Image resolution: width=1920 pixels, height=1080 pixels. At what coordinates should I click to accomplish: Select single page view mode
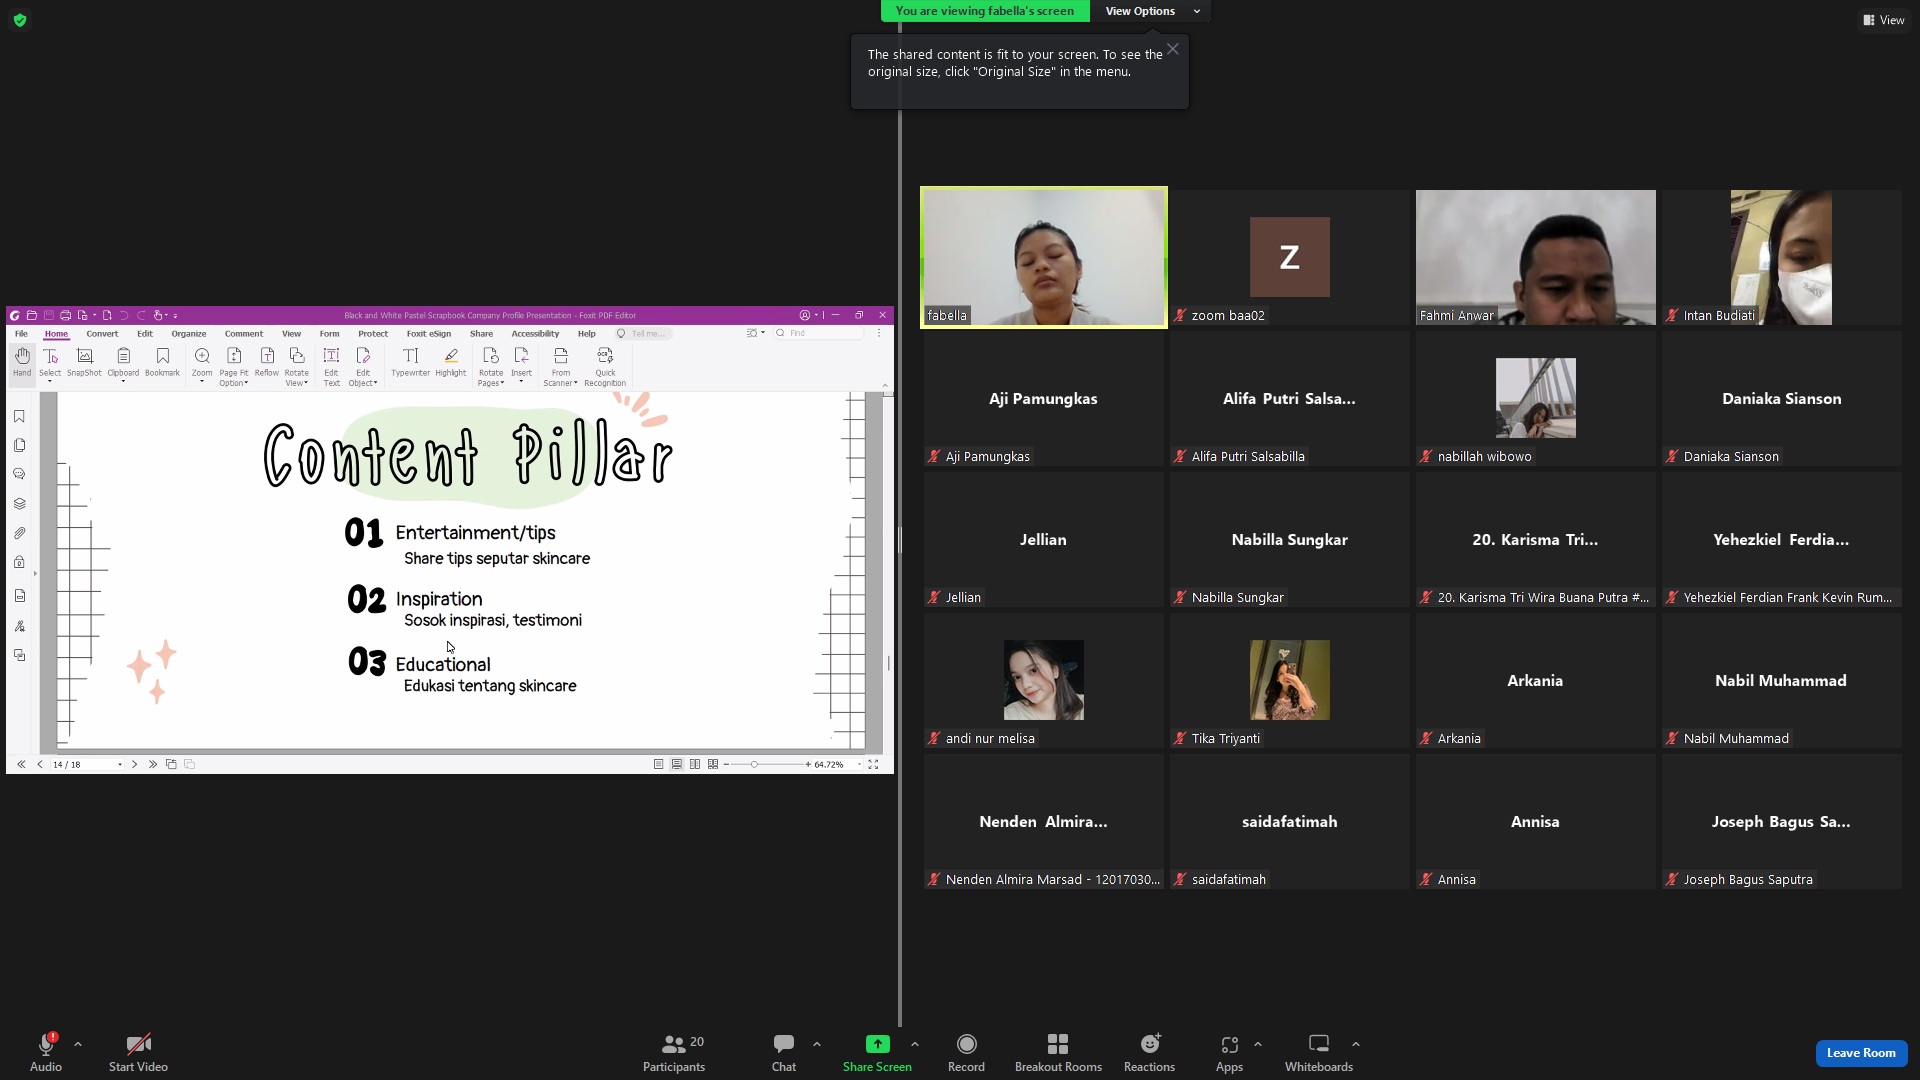[x=658, y=764]
